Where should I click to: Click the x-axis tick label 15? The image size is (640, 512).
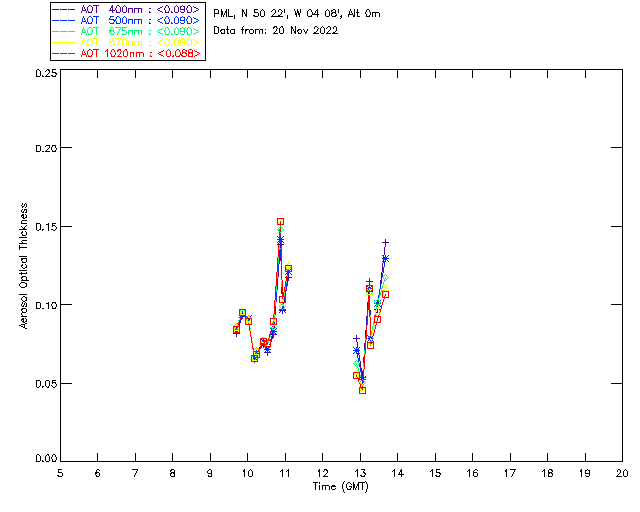coord(435,473)
